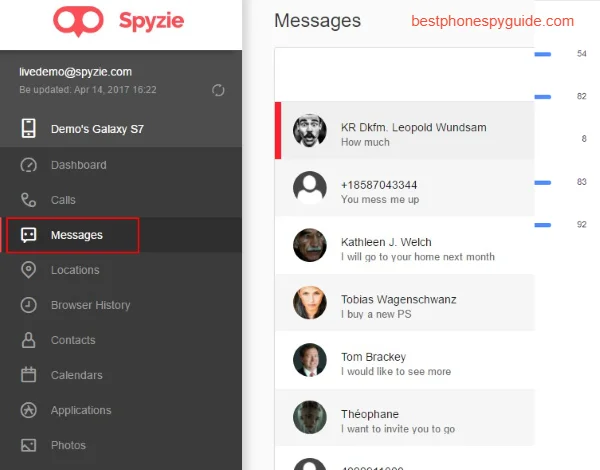The height and width of the screenshot is (470, 600).
Task: Click the Applications icon
Action: (29, 410)
